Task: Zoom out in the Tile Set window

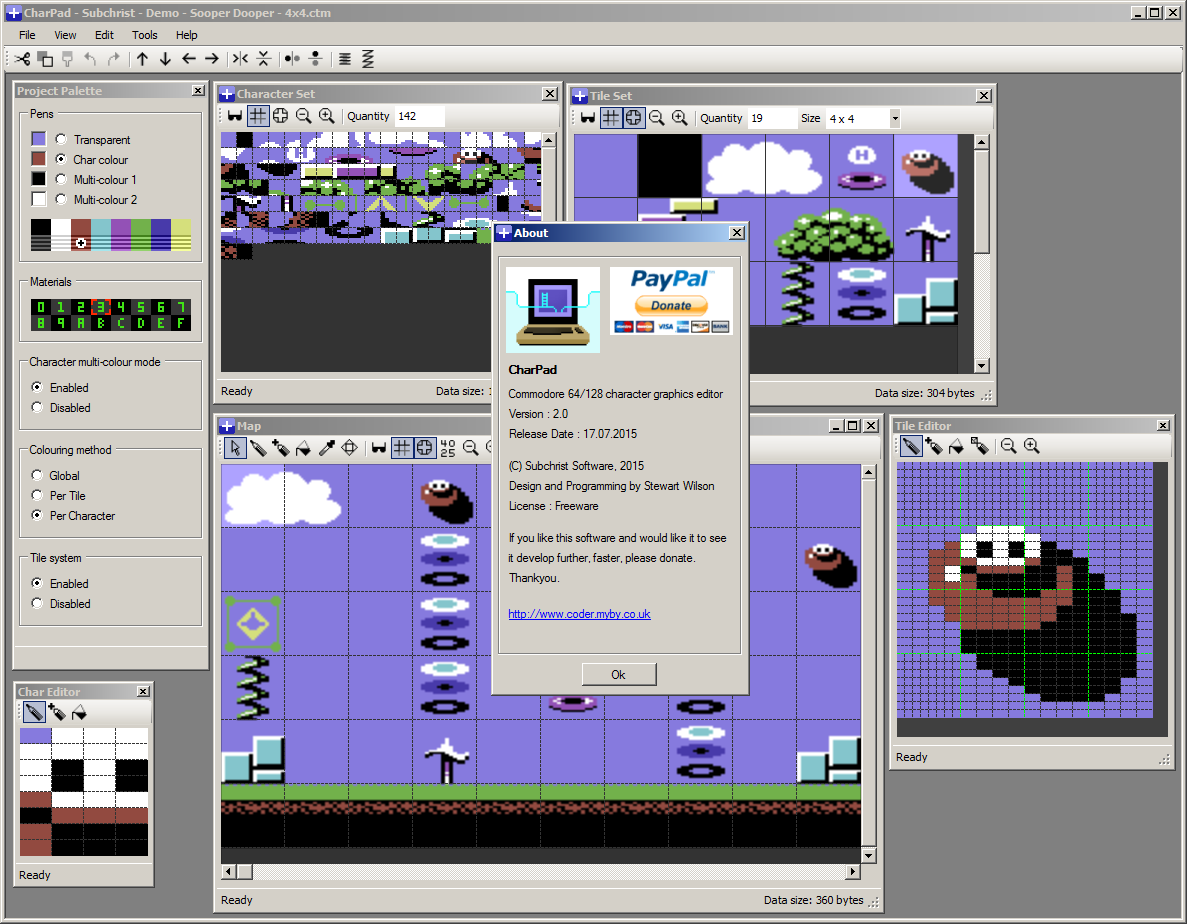Action: pyautogui.click(x=656, y=118)
